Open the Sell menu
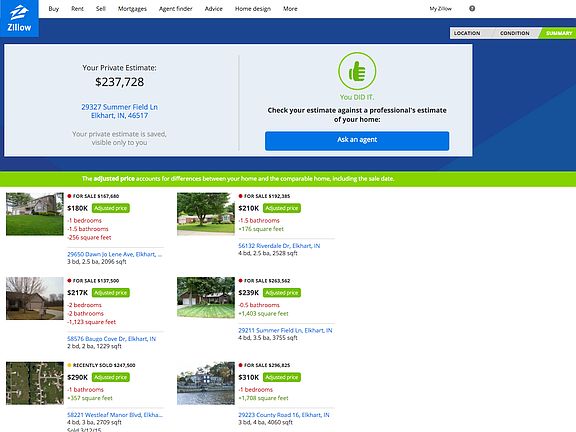This screenshot has height=432, width=576. coord(101,9)
